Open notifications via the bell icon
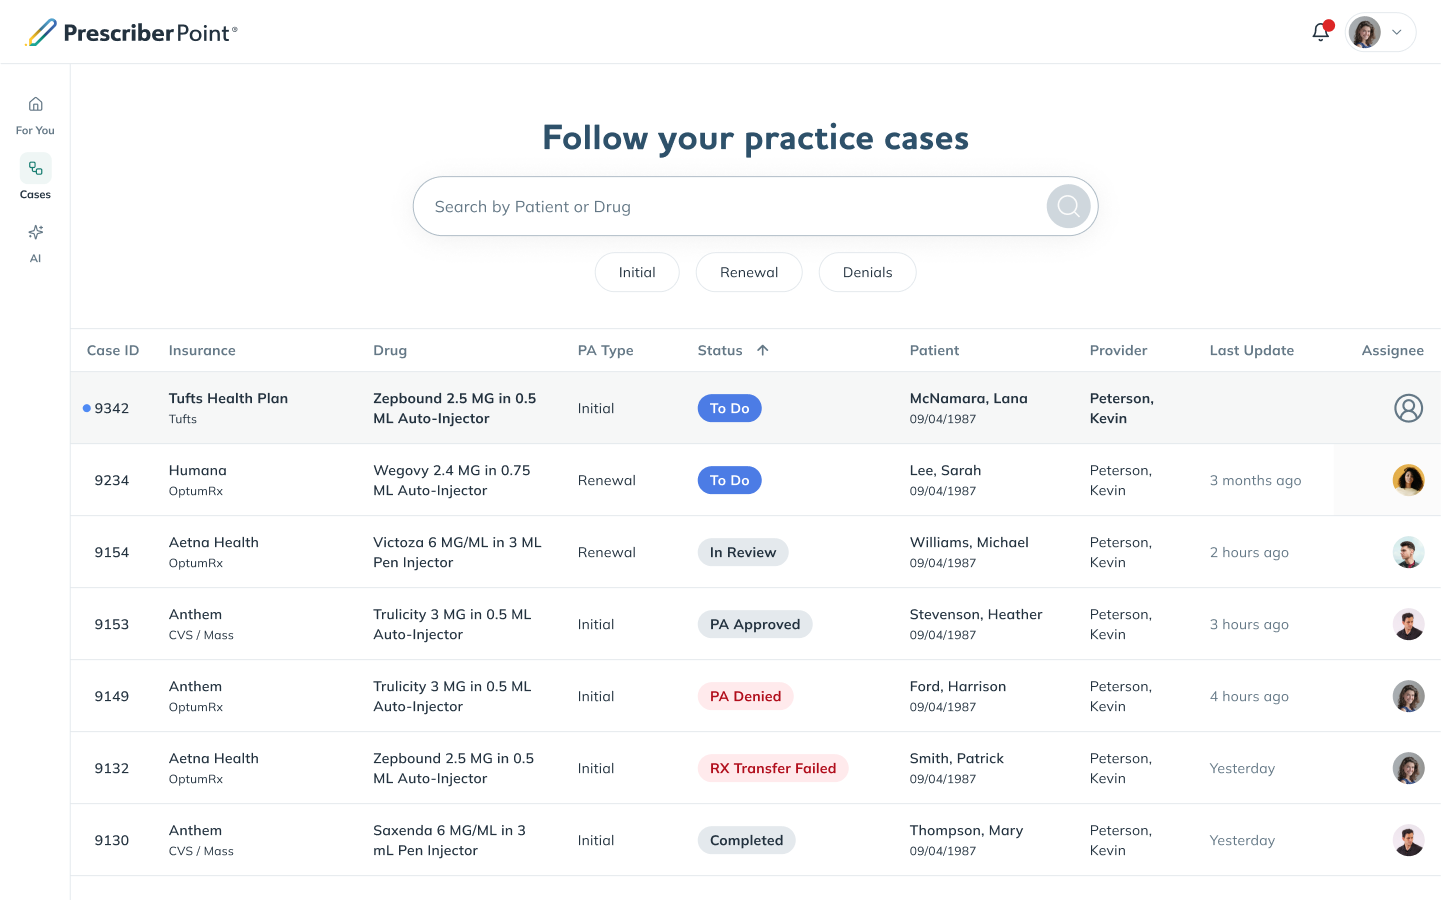 click(x=1320, y=31)
